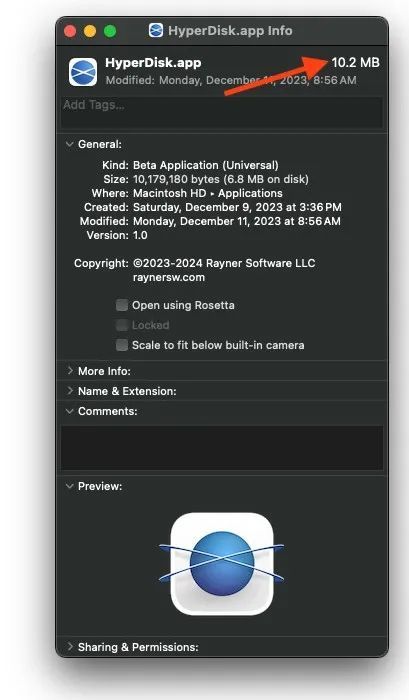
Task: Click the HyperDisk app icon in header
Action: point(83,72)
